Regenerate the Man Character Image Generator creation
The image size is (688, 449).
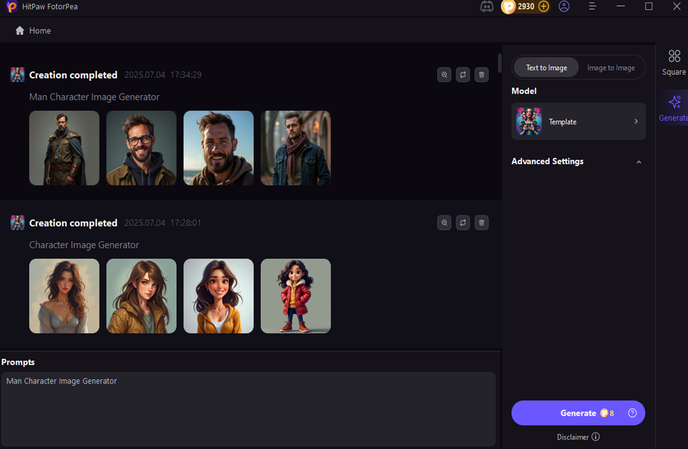click(463, 75)
